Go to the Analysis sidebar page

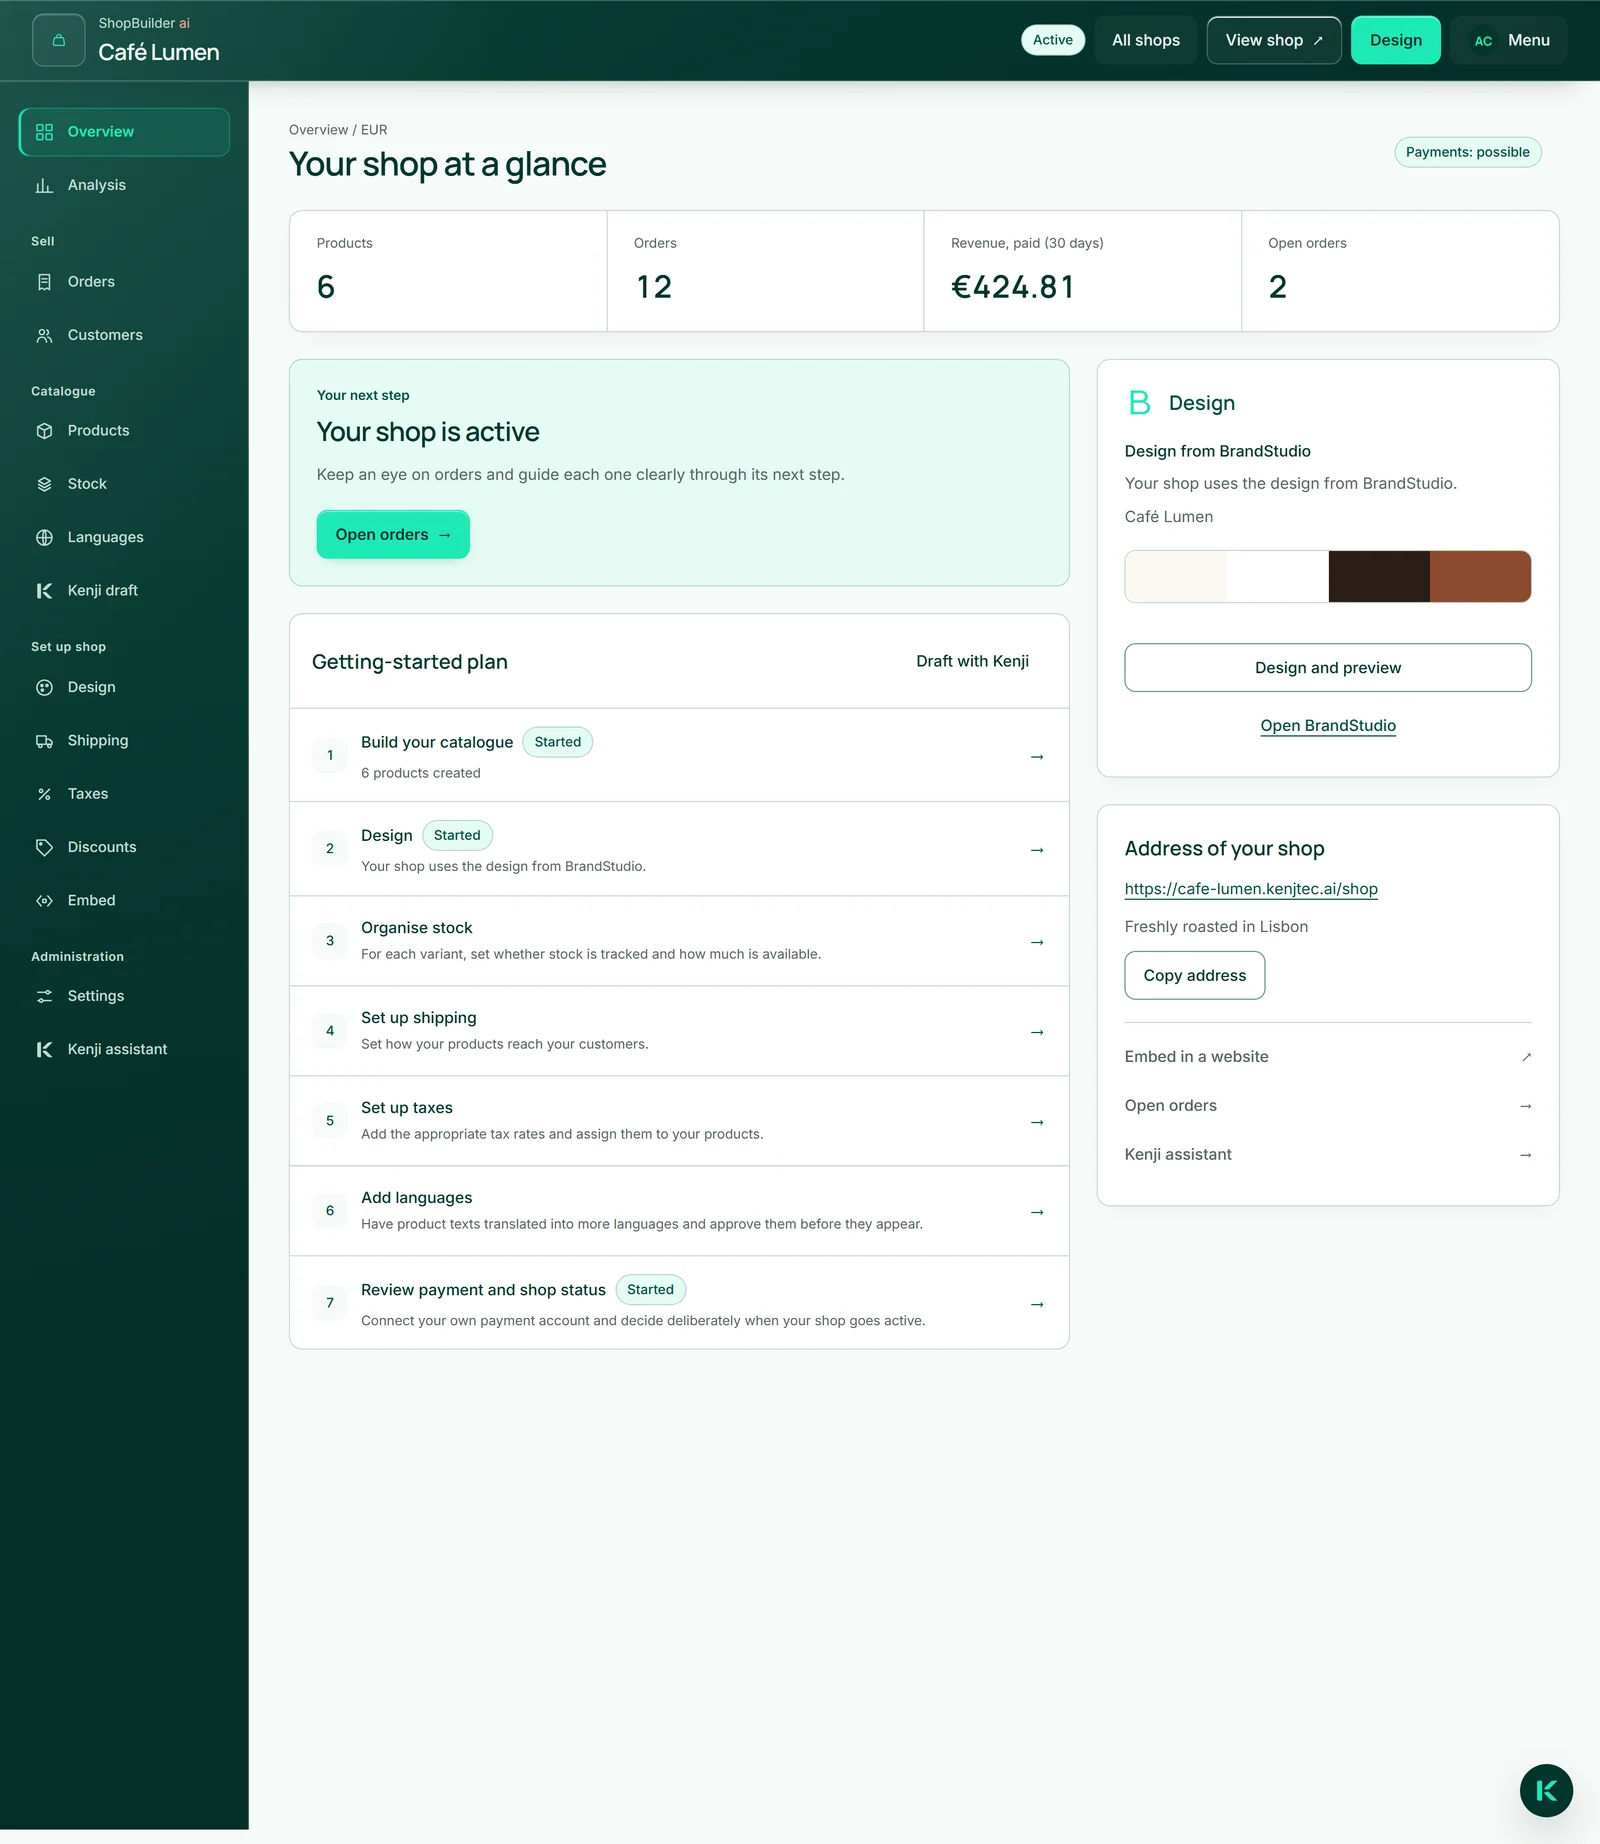click(124, 185)
